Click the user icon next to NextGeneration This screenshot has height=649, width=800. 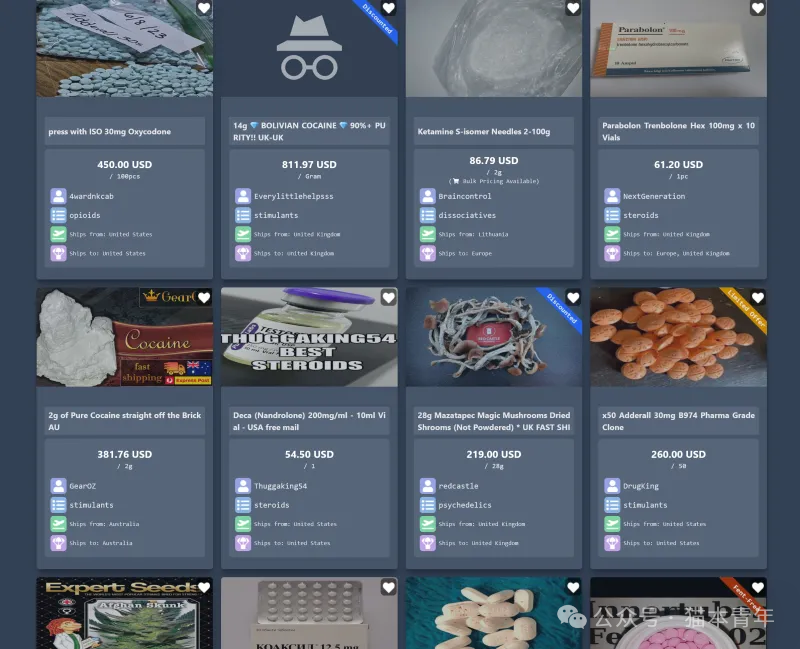pyautogui.click(x=612, y=196)
